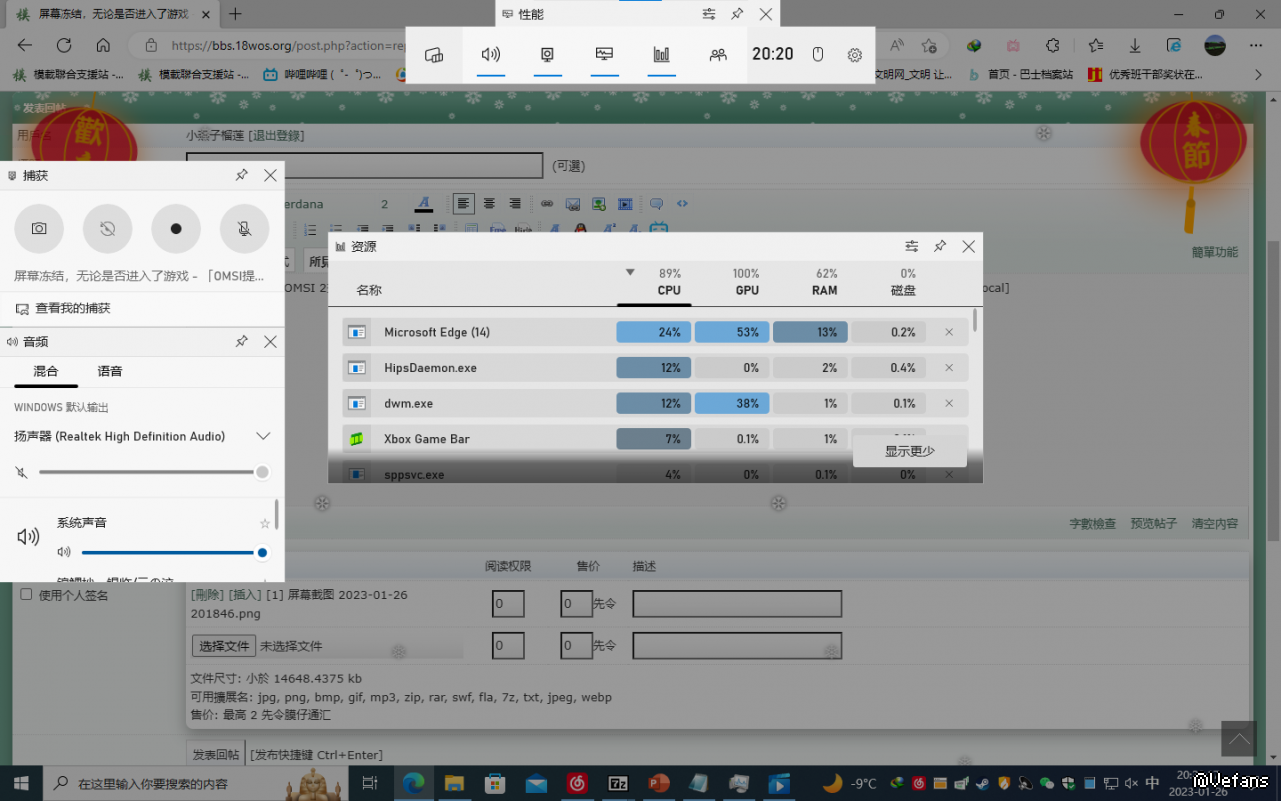Expand the 扬声器 output device dropdown

263,436
